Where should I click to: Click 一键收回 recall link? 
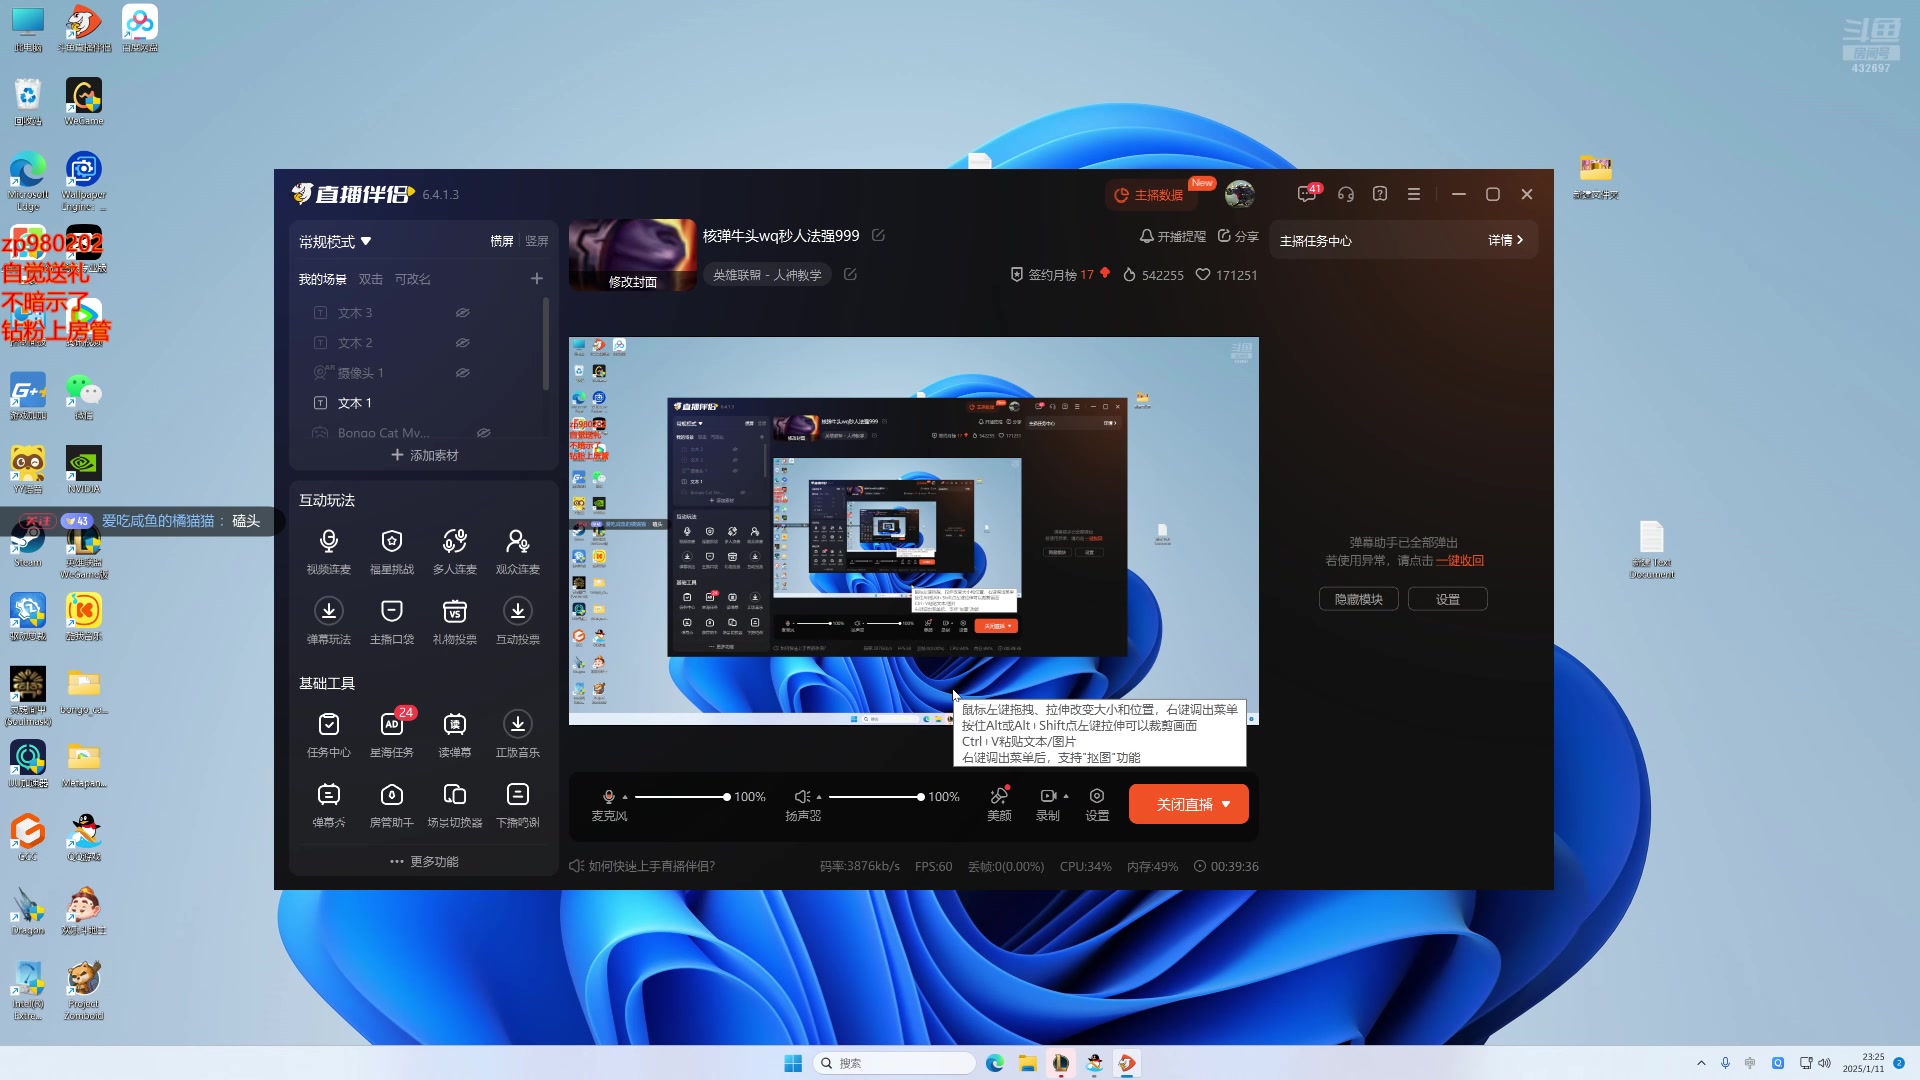[1459, 560]
